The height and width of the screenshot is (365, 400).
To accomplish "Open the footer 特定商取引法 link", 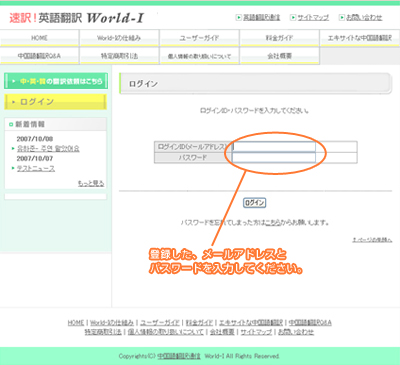I will 103,332.
